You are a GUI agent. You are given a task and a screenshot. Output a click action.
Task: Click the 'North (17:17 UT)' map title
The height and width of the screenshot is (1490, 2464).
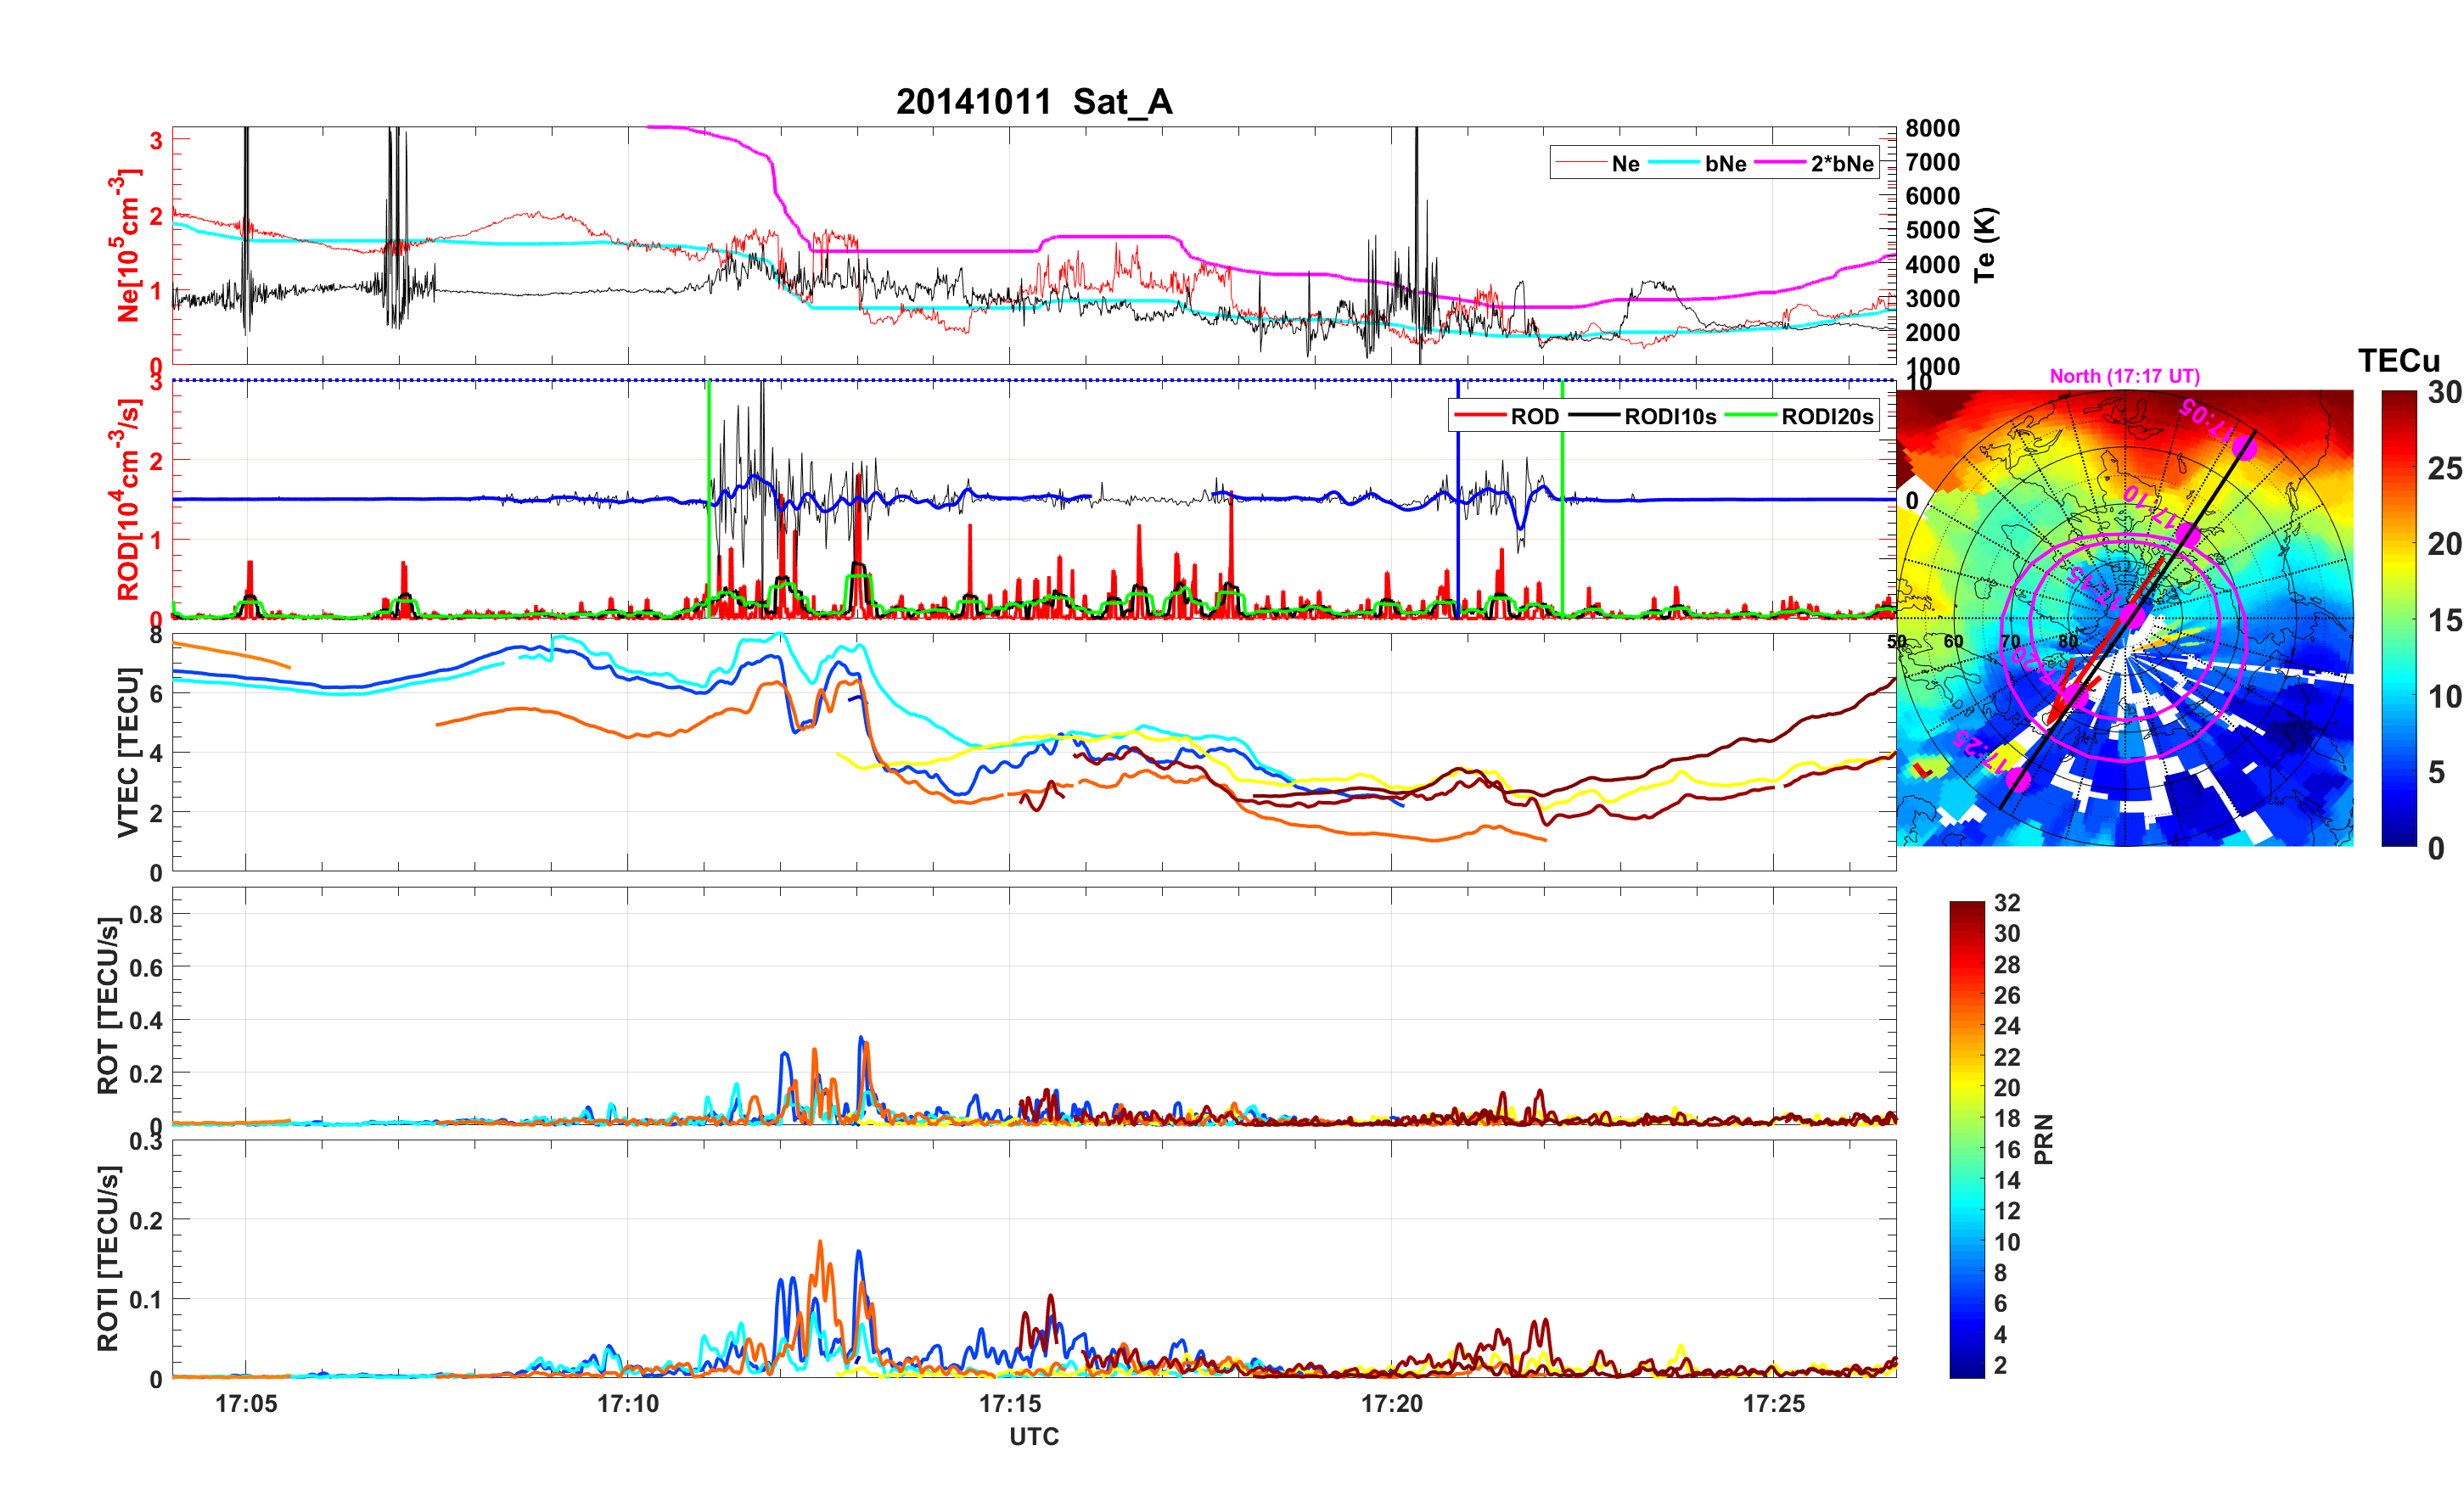click(2124, 376)
